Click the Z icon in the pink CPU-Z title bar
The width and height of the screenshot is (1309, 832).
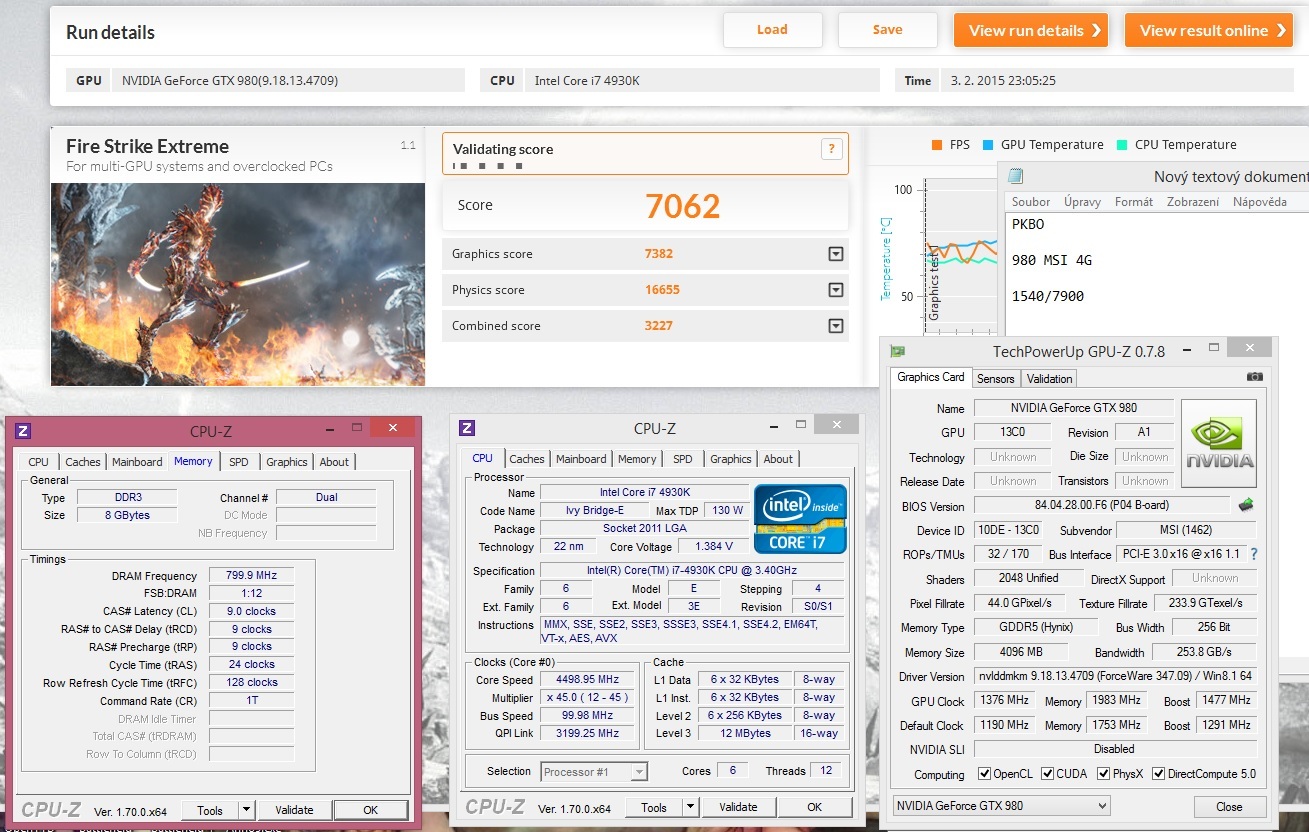24,430
